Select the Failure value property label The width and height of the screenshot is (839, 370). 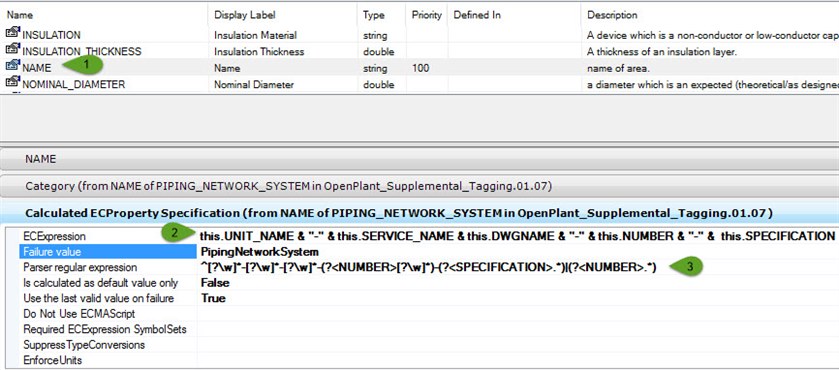click(x=51, y=252)
